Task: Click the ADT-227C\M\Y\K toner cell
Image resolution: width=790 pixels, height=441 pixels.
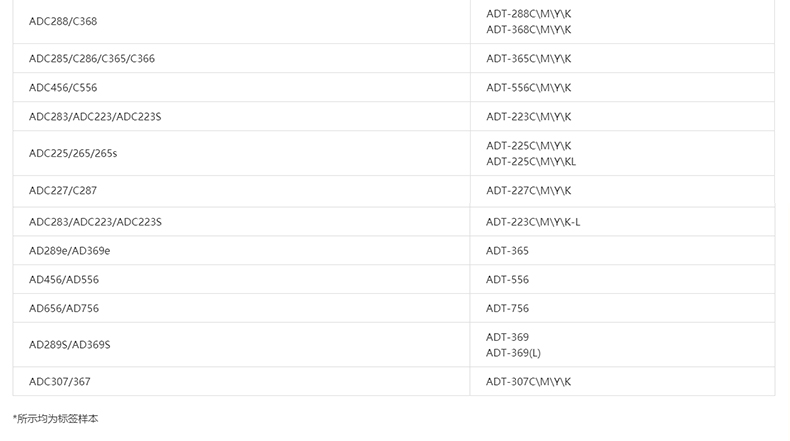Action: coord(528,190)
